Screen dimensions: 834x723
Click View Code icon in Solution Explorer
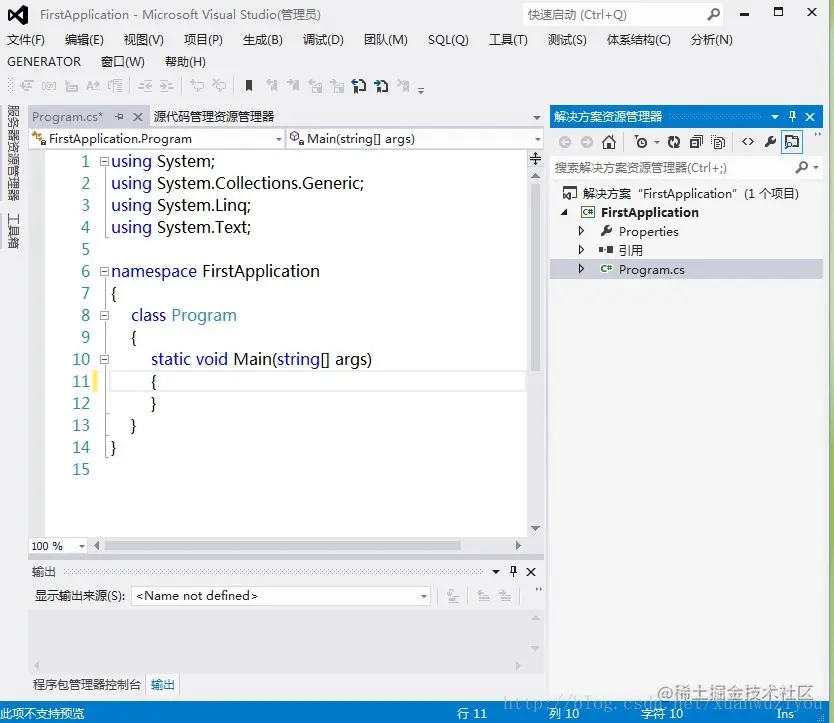748,142
